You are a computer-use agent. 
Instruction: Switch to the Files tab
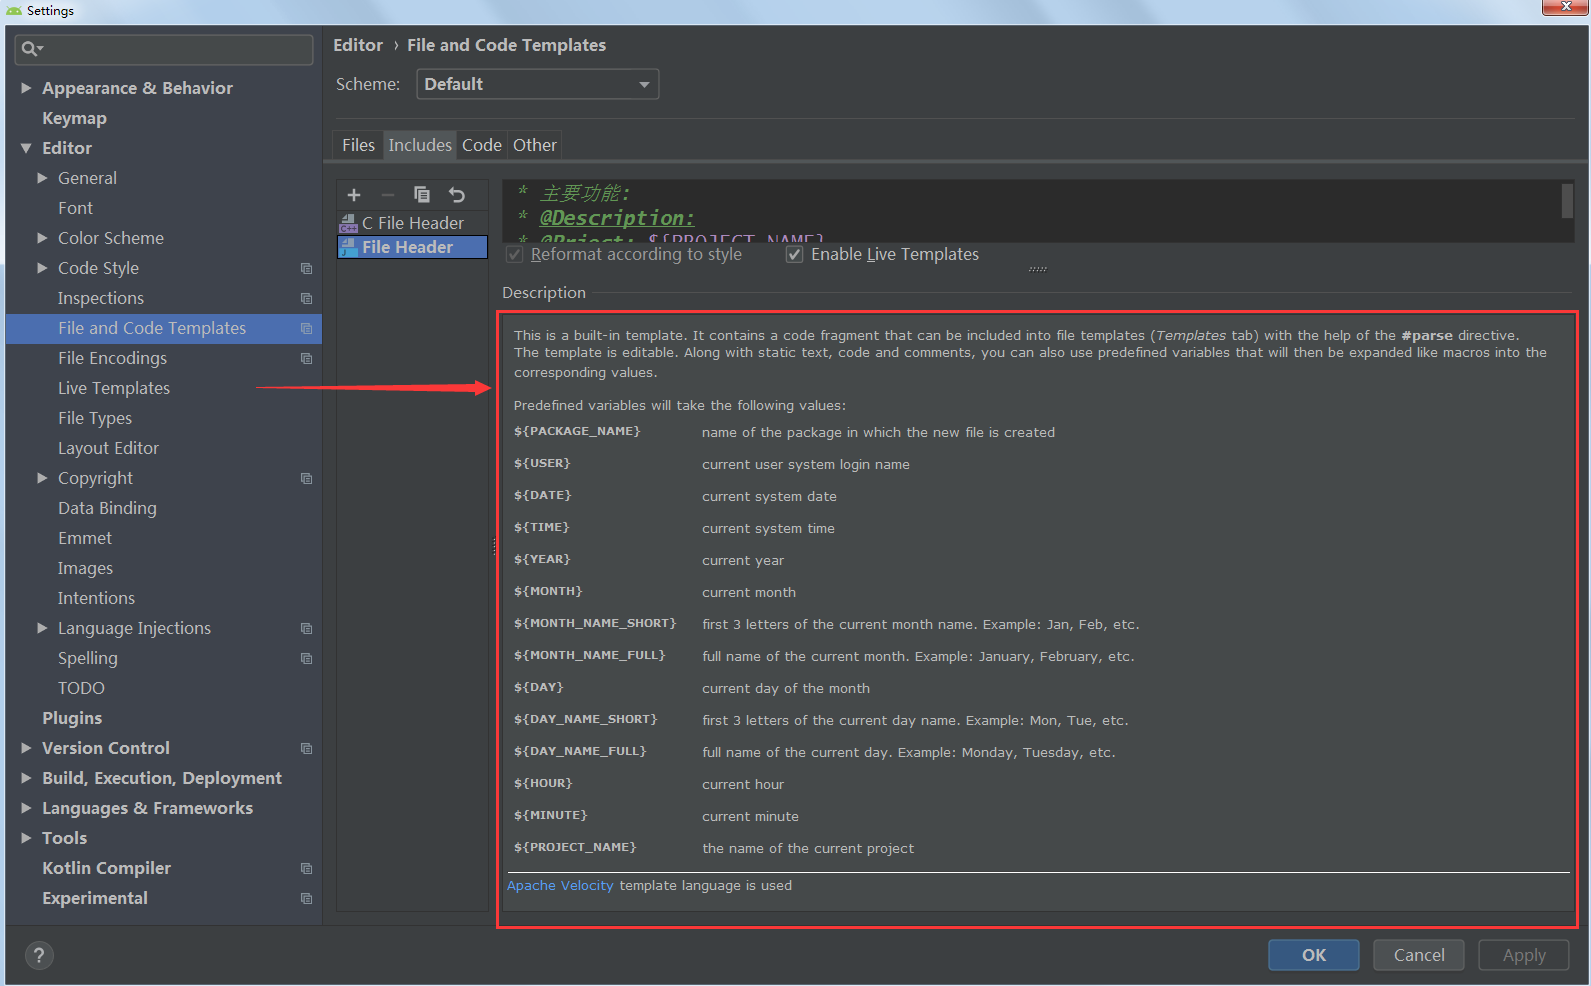(x=358, y=145)
